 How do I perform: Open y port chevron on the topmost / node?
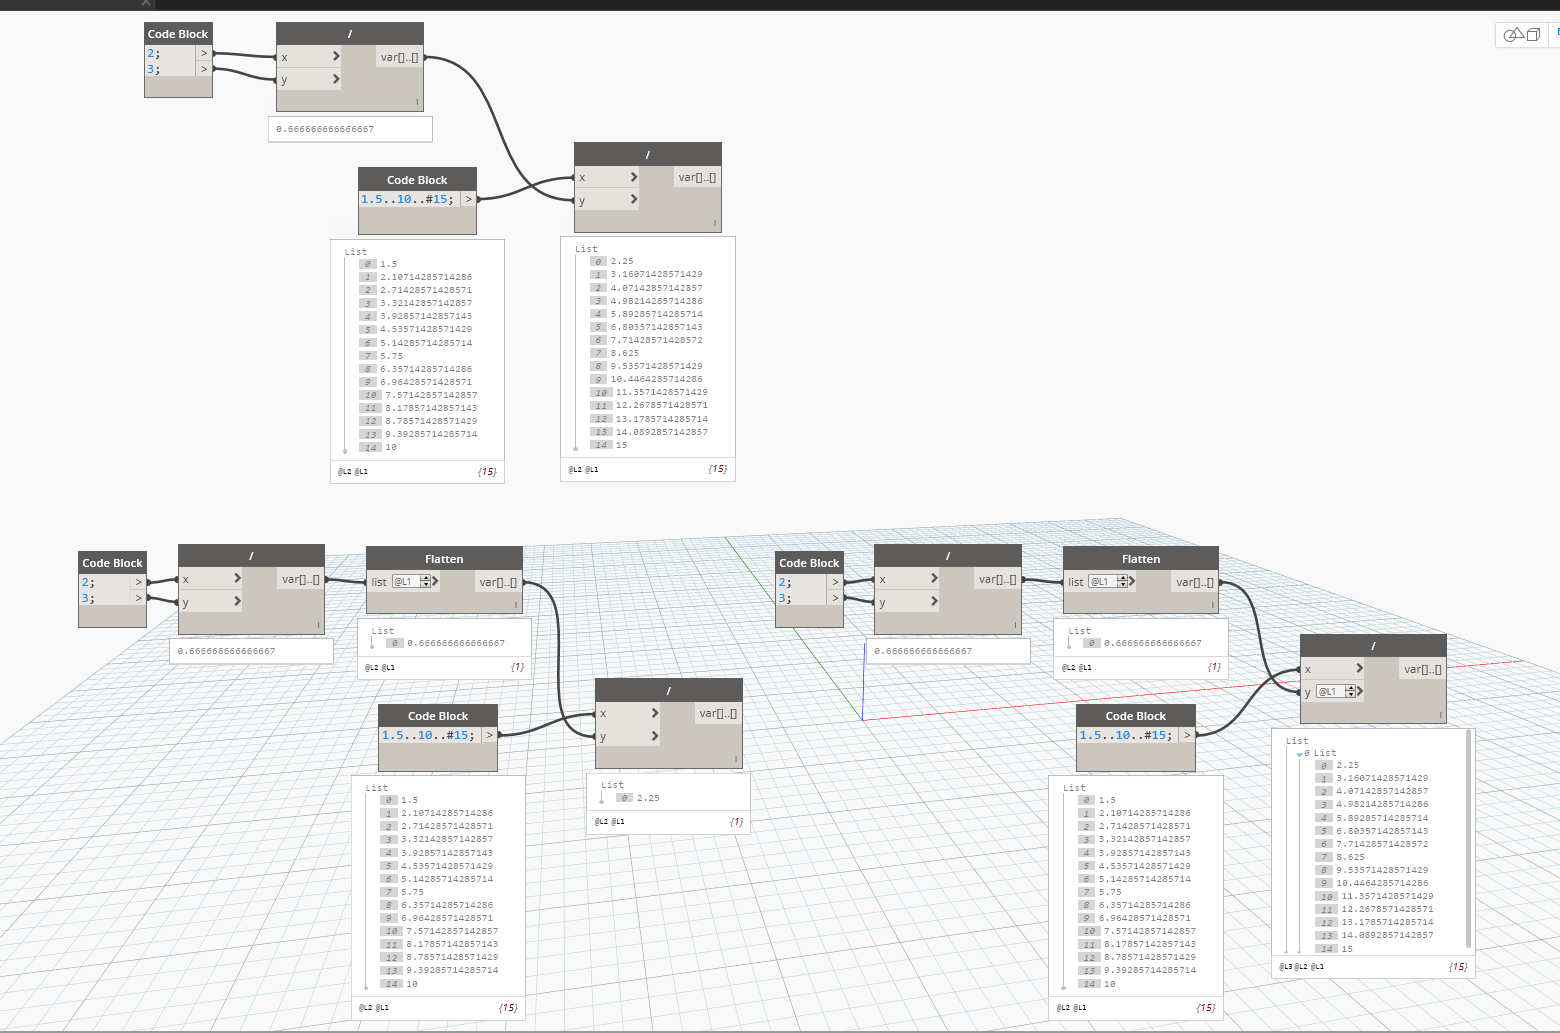click(336, 79)
